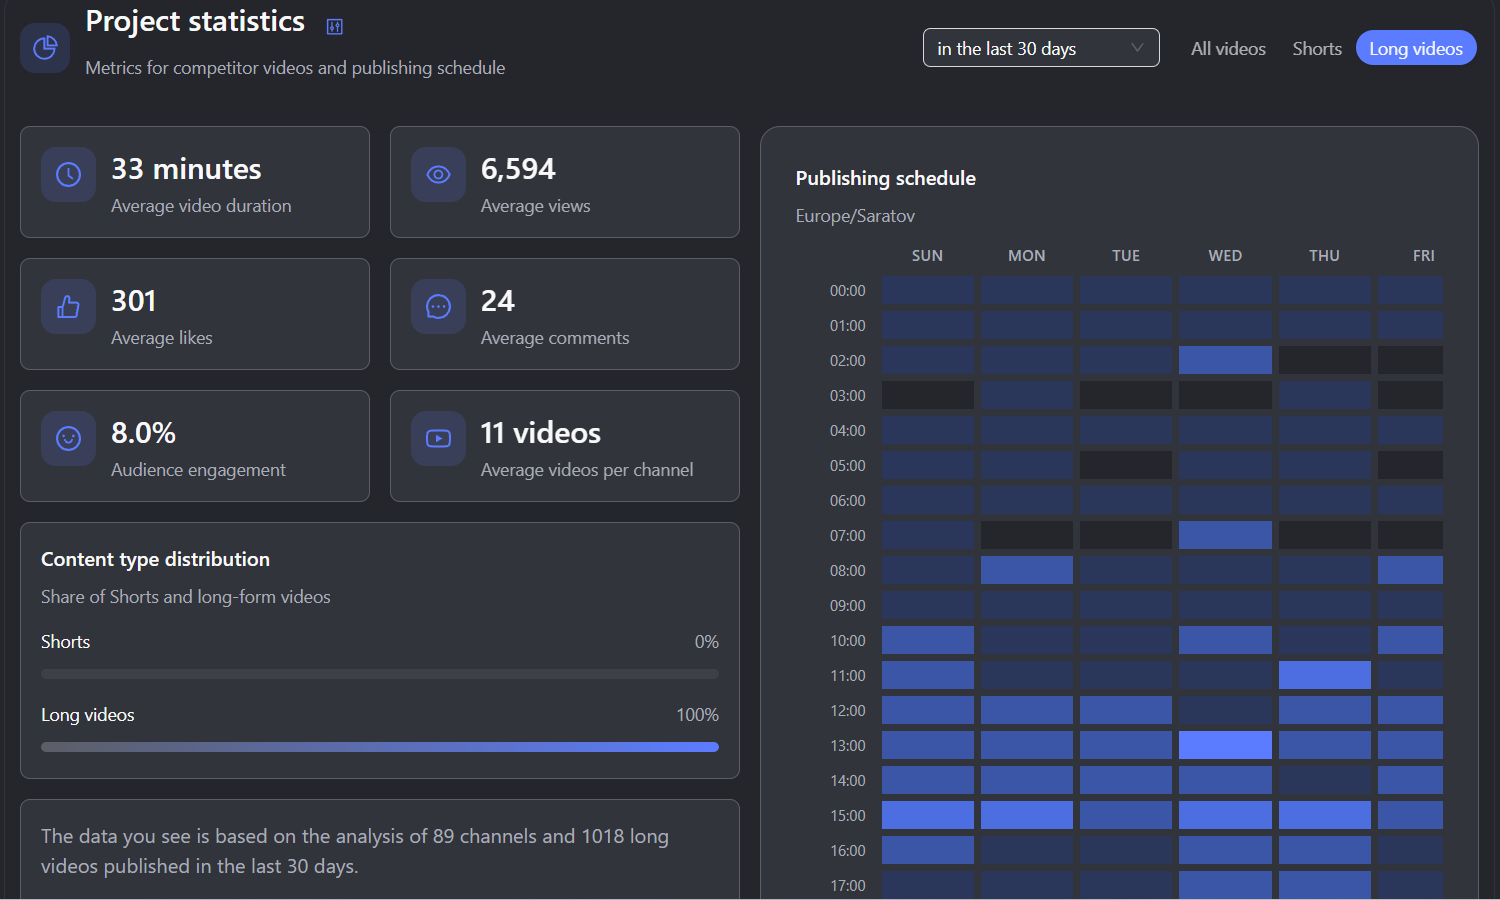This screenshot has width=1500, height=900.
Task: Click the 'SUN' column header
Action: (927, 256)
